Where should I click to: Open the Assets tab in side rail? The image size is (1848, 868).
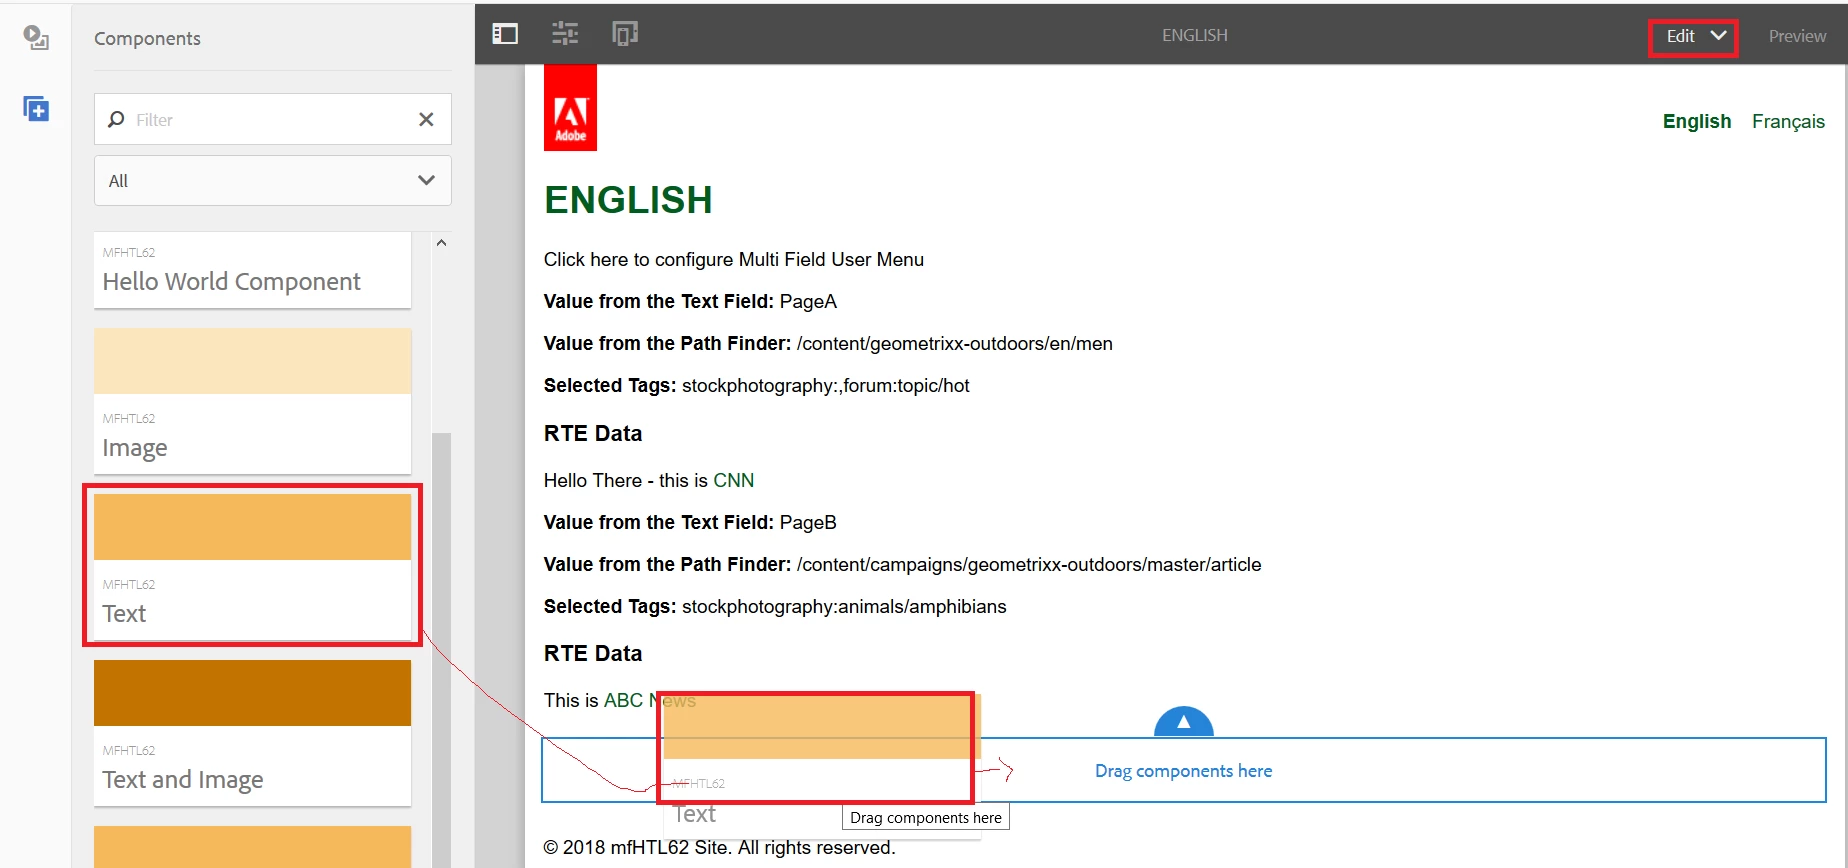pyautogui.click(x=36, y=38)
